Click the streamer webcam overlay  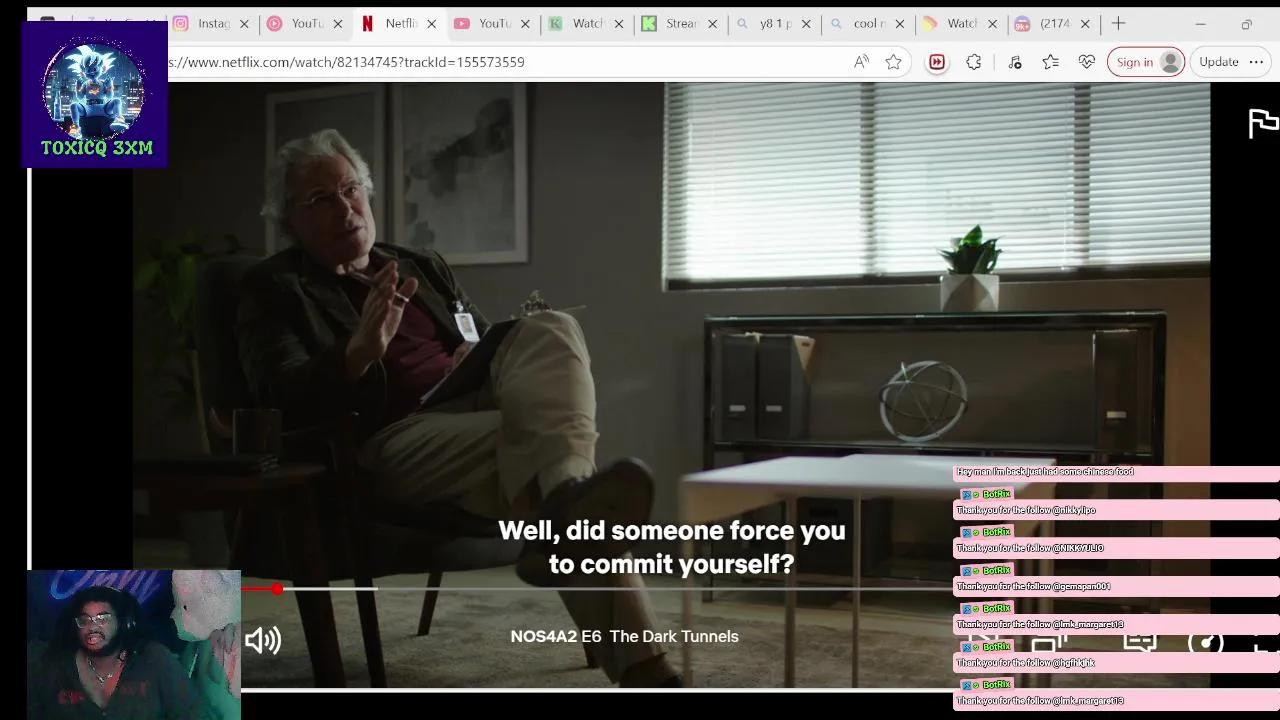pos(134,645)
